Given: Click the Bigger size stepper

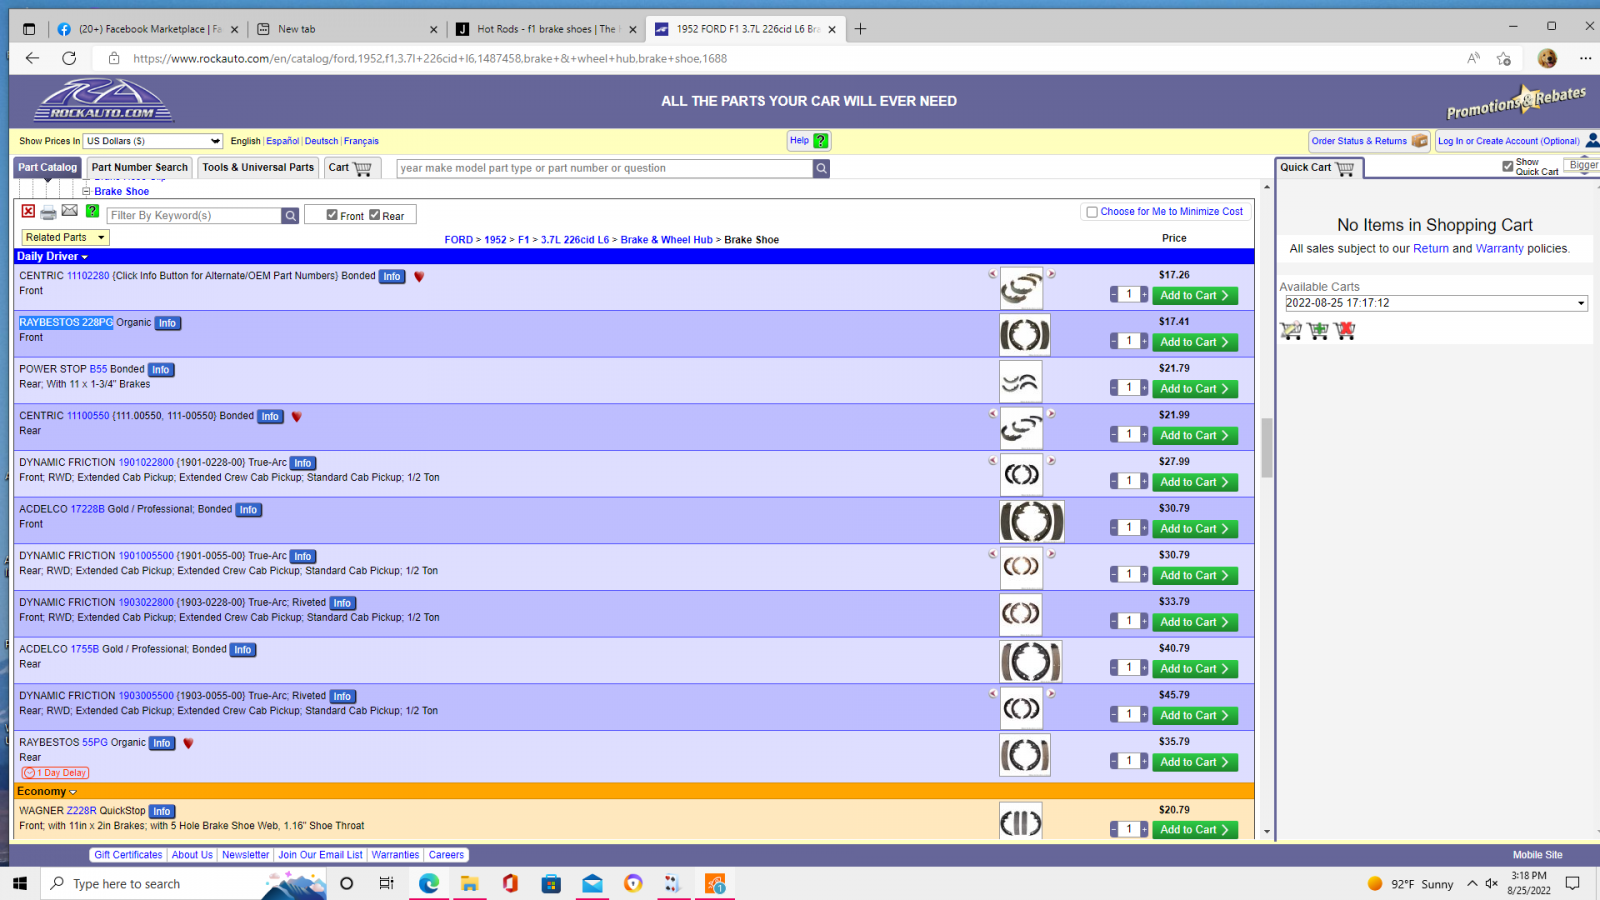Looking at the screenshot, I should 1582,166.
